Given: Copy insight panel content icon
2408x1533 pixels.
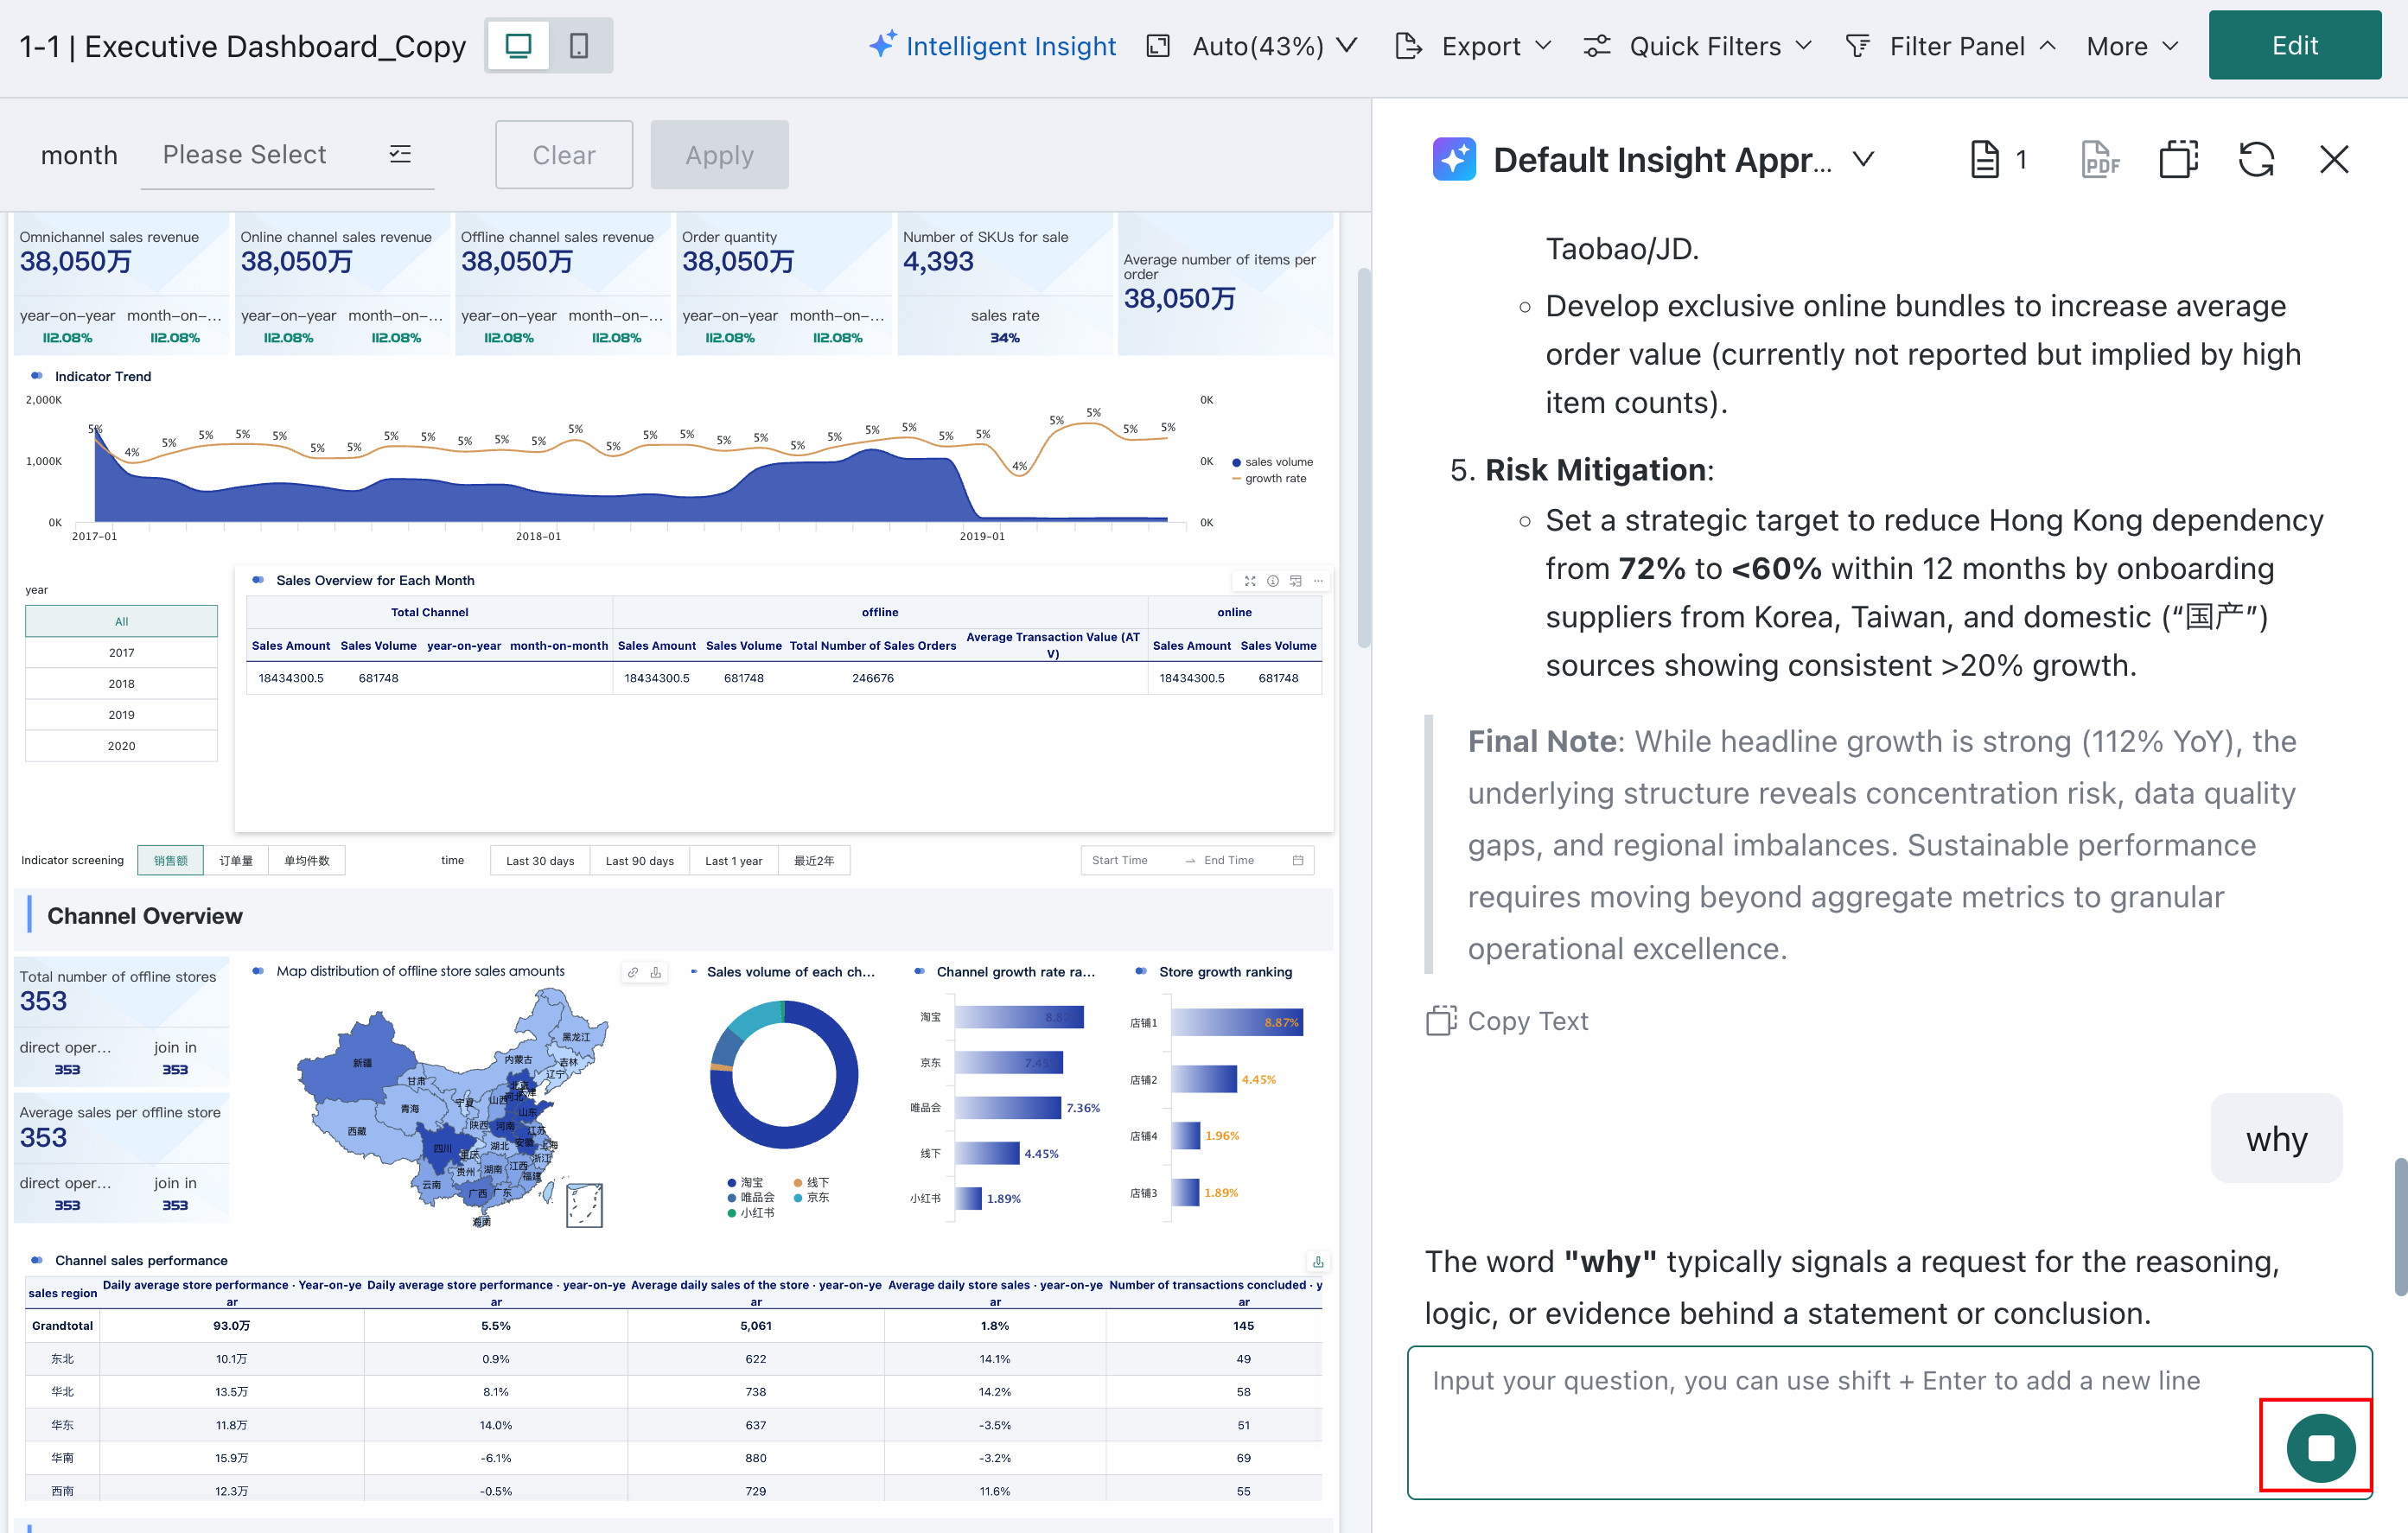Looking at the screenshot, I should [2178, 159].
